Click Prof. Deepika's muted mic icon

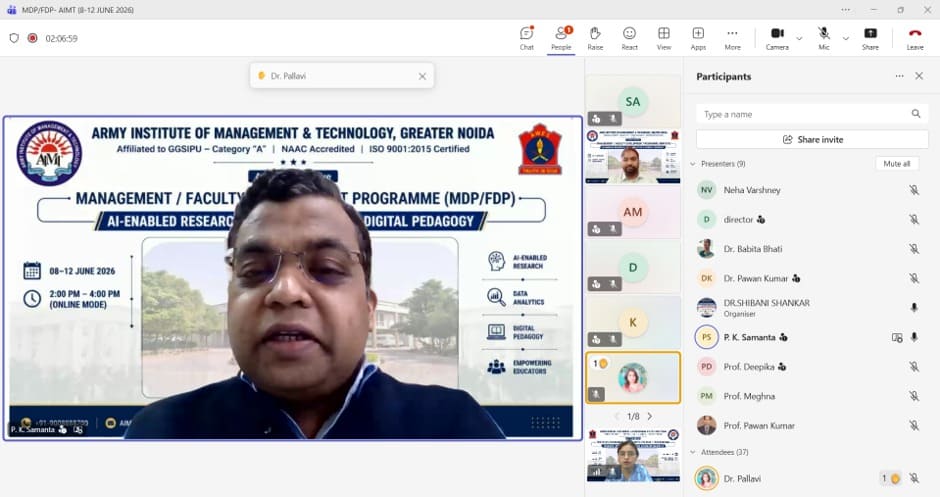pyautogui.click(x=914, y=366)
